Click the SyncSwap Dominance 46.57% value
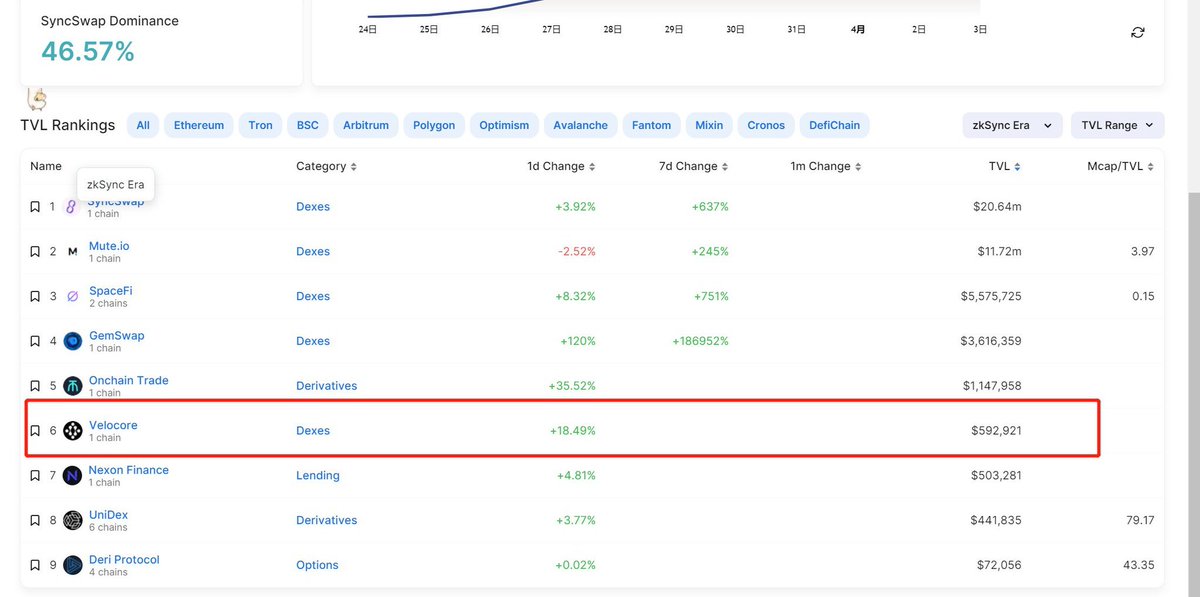 pyautogui.click(x=88, y=51)
